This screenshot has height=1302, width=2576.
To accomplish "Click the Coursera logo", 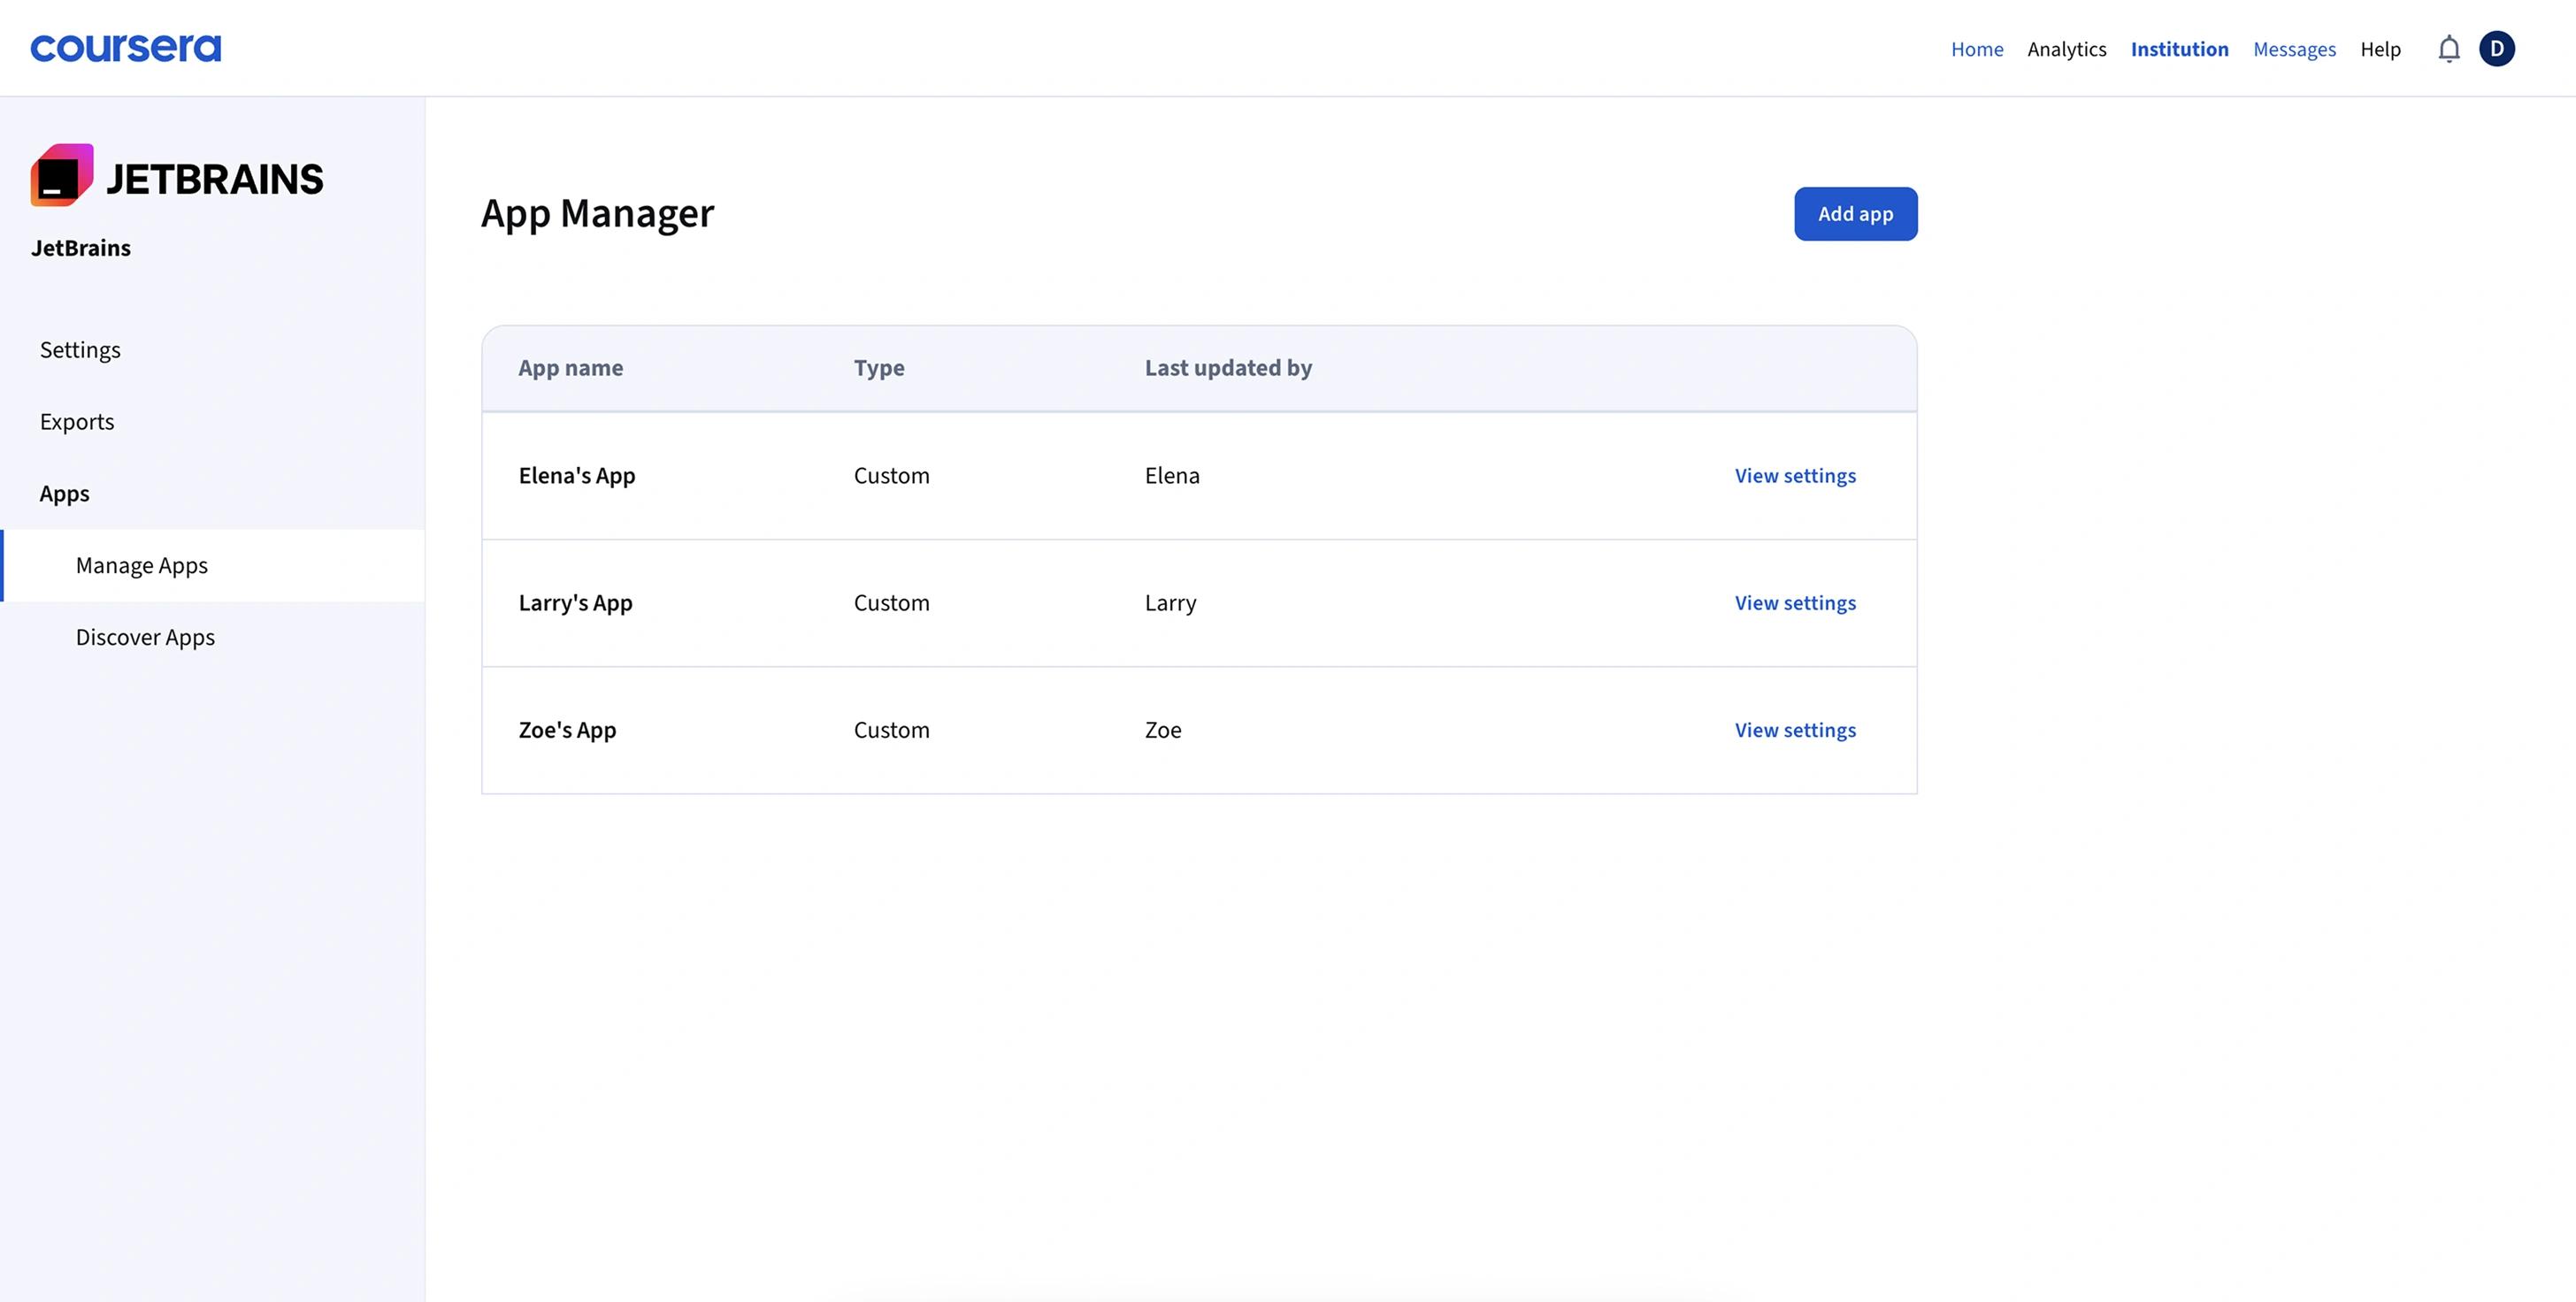I will [x=125, y=48].
